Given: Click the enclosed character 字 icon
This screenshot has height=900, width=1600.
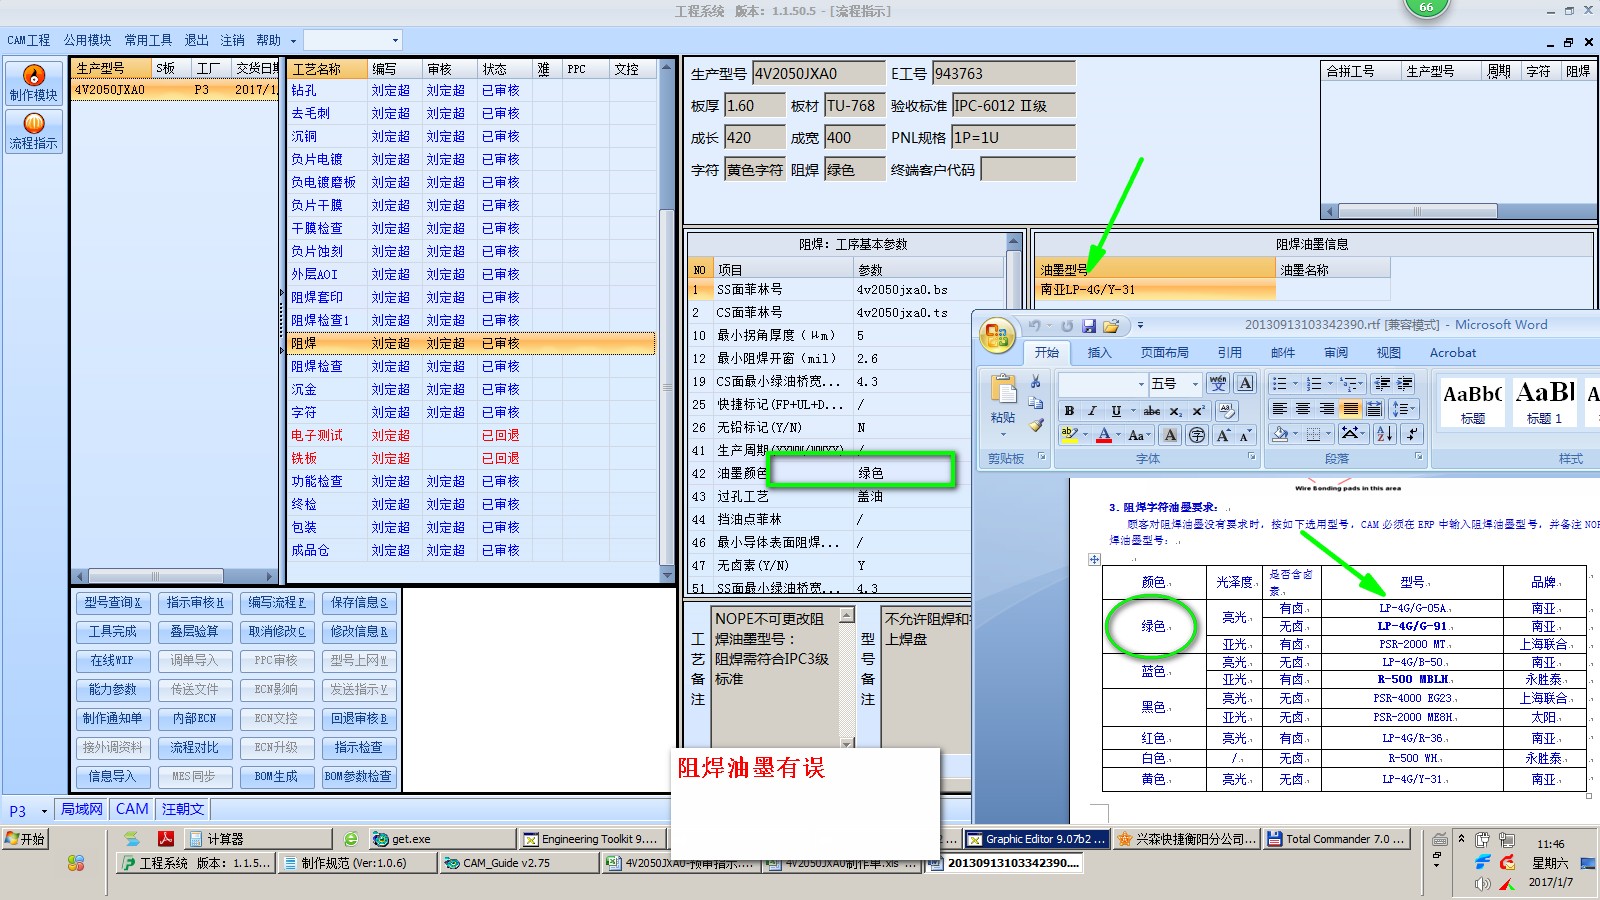Looking at the screenshot, I should pos(1197,435).
